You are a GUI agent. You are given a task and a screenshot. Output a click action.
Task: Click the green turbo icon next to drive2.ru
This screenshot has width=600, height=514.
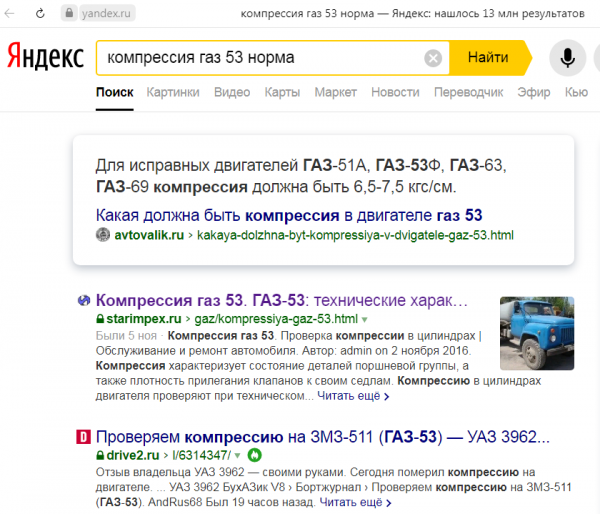pyautogui.click(x=255, y=455)
